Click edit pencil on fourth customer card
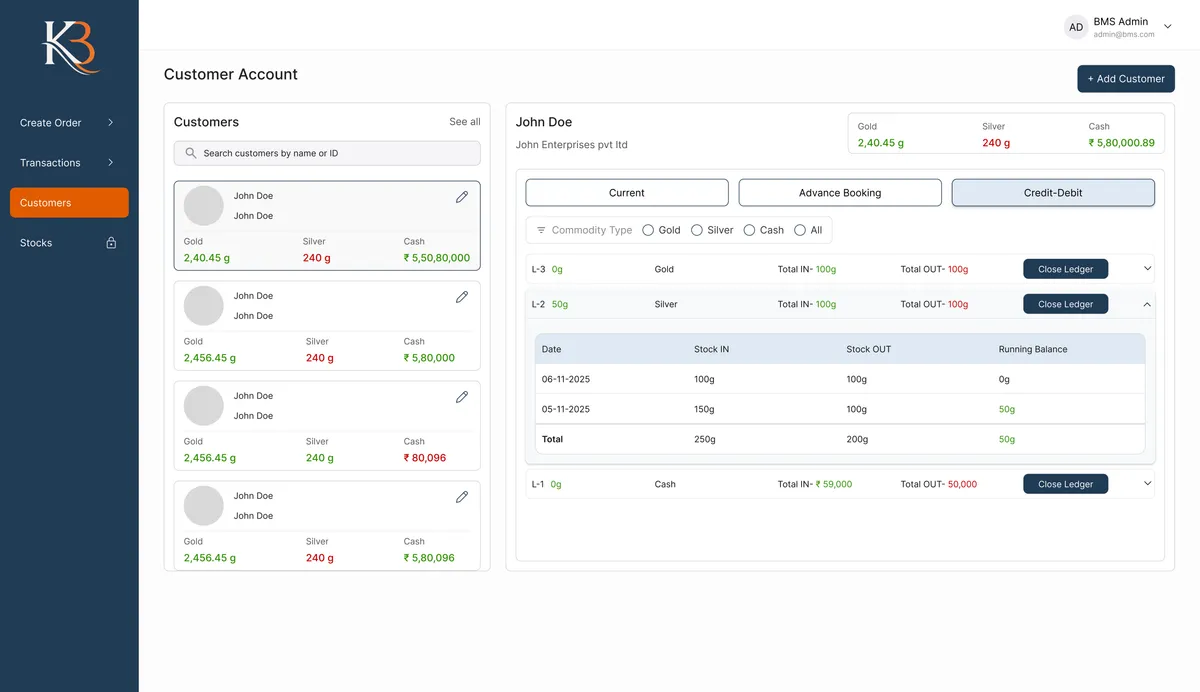 (x=462, y=497)
